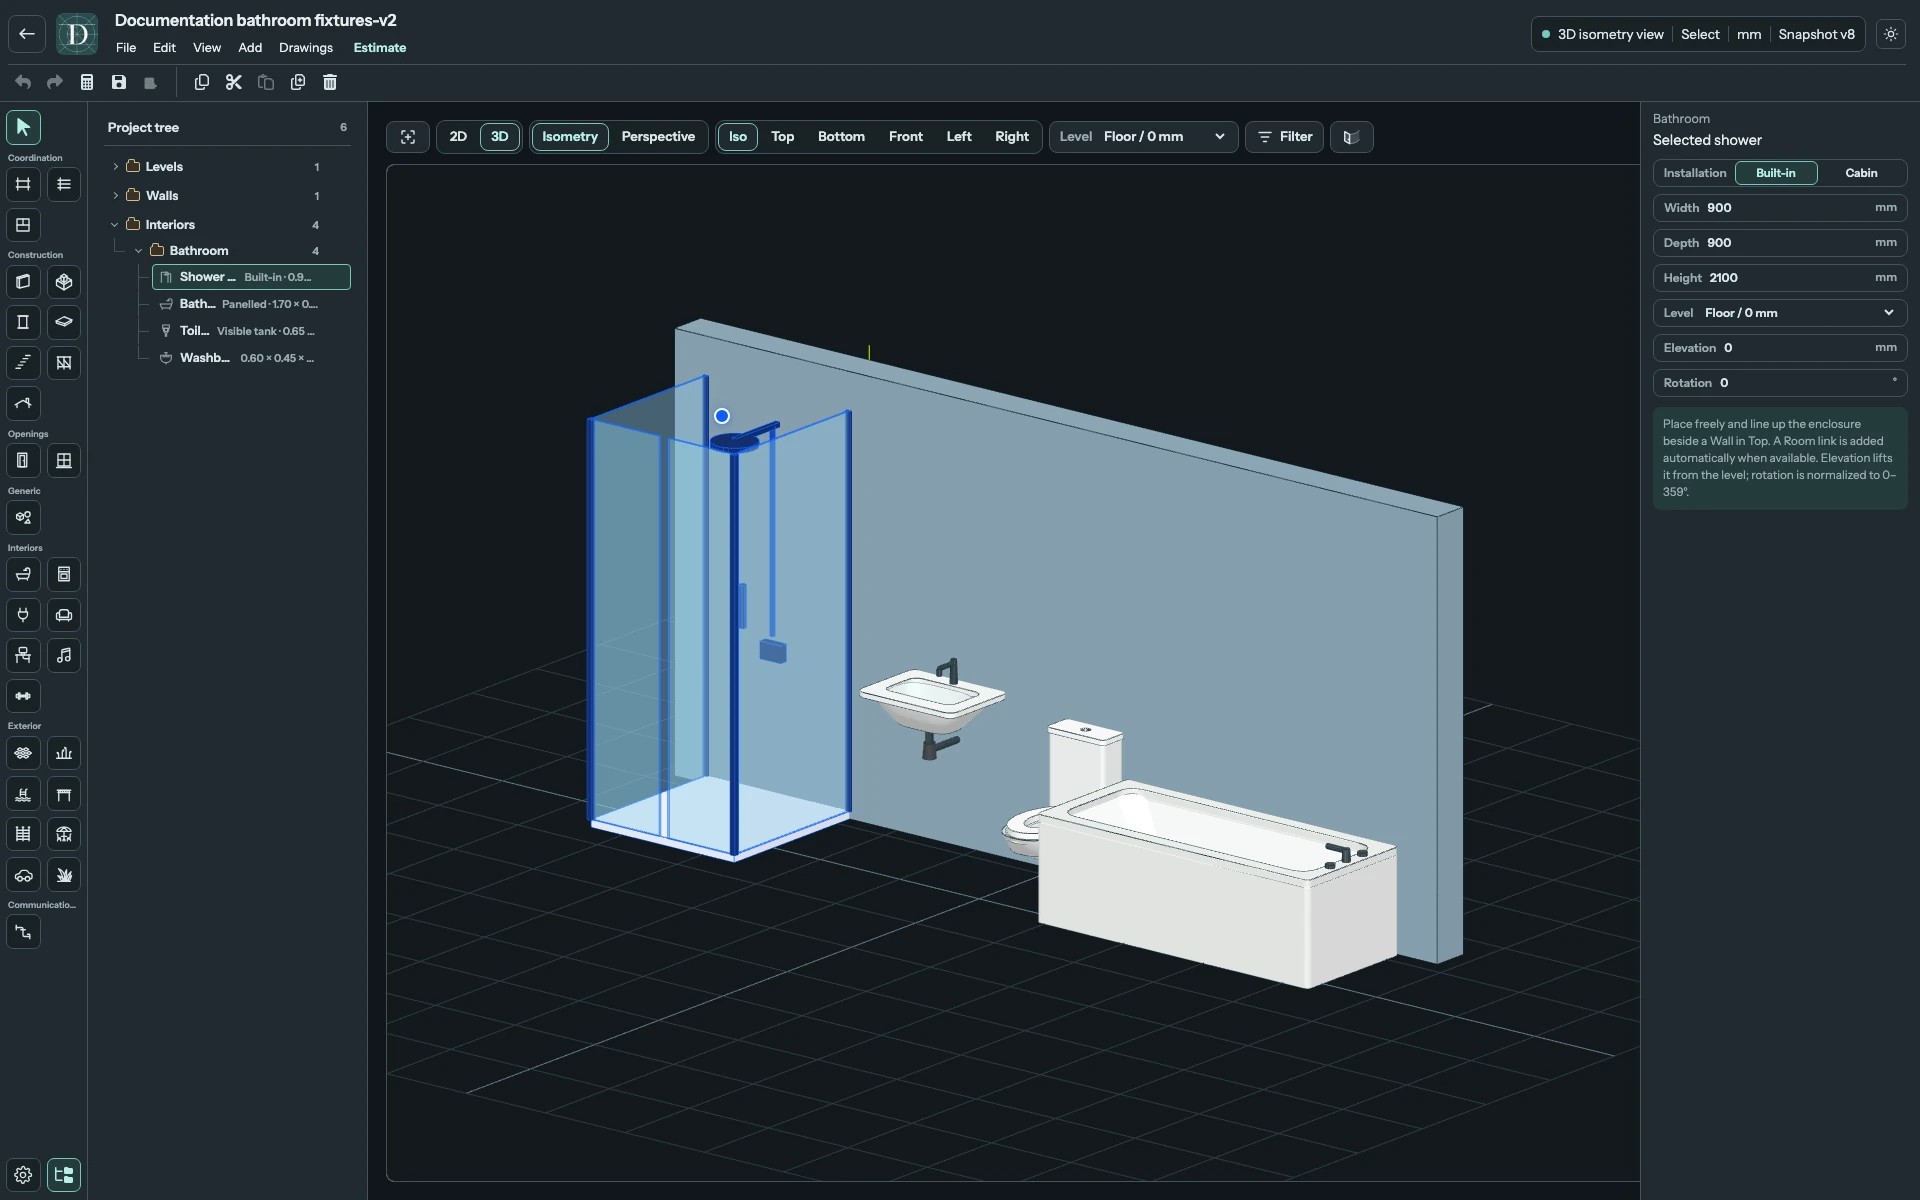Switch to 2D view mode

pos(458,137)
